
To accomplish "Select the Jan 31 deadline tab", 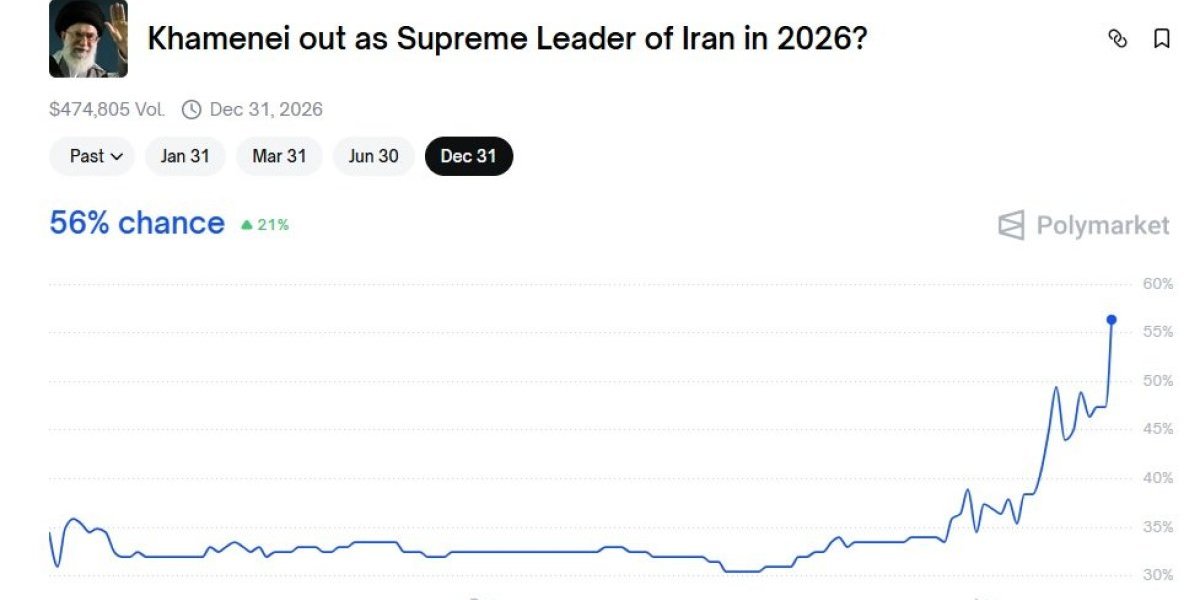I will 185,156.
